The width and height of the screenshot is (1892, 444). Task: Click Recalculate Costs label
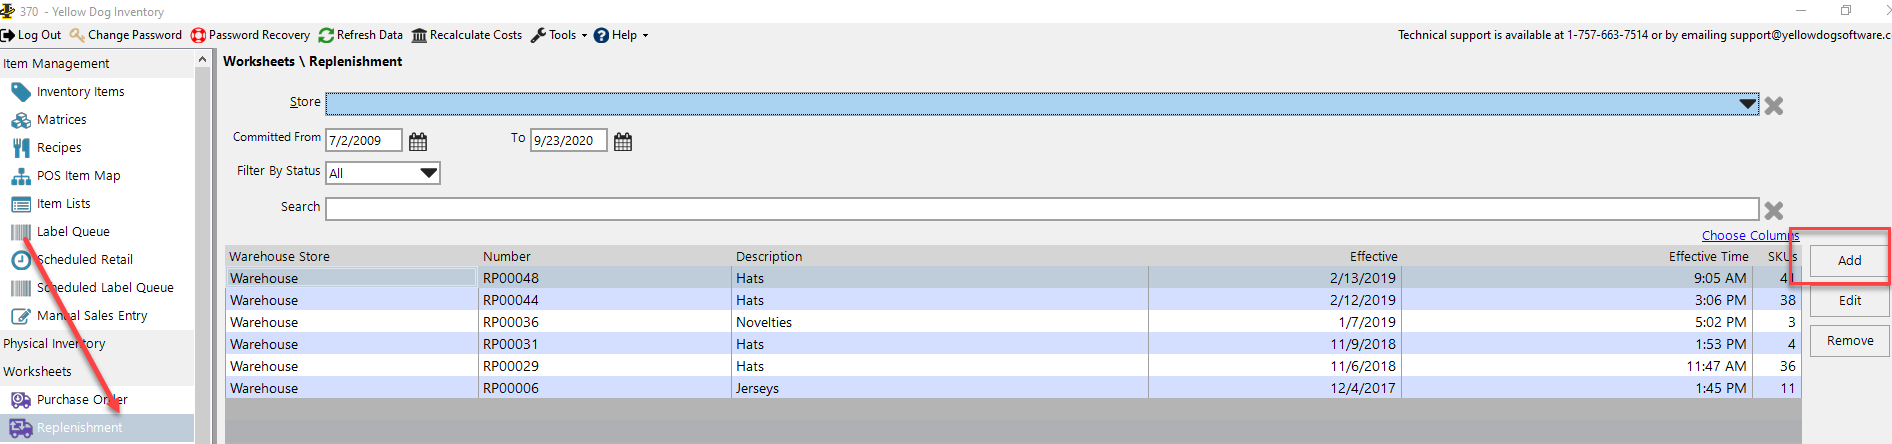click(x=476, y=35)
